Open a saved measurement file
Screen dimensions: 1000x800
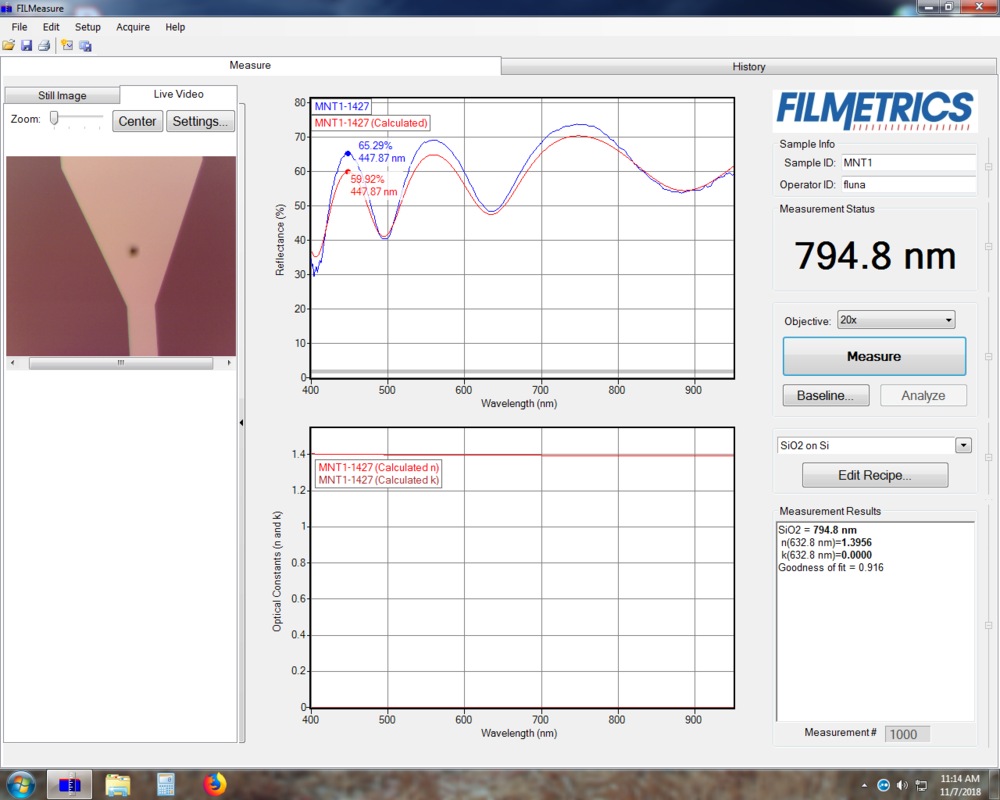click(9, 45)
